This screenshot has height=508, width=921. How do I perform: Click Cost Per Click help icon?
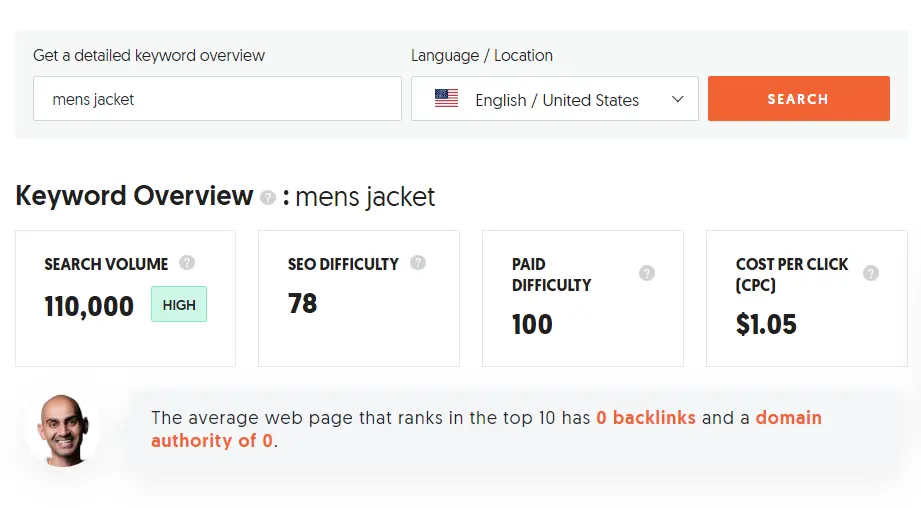(x=871, y=273)
